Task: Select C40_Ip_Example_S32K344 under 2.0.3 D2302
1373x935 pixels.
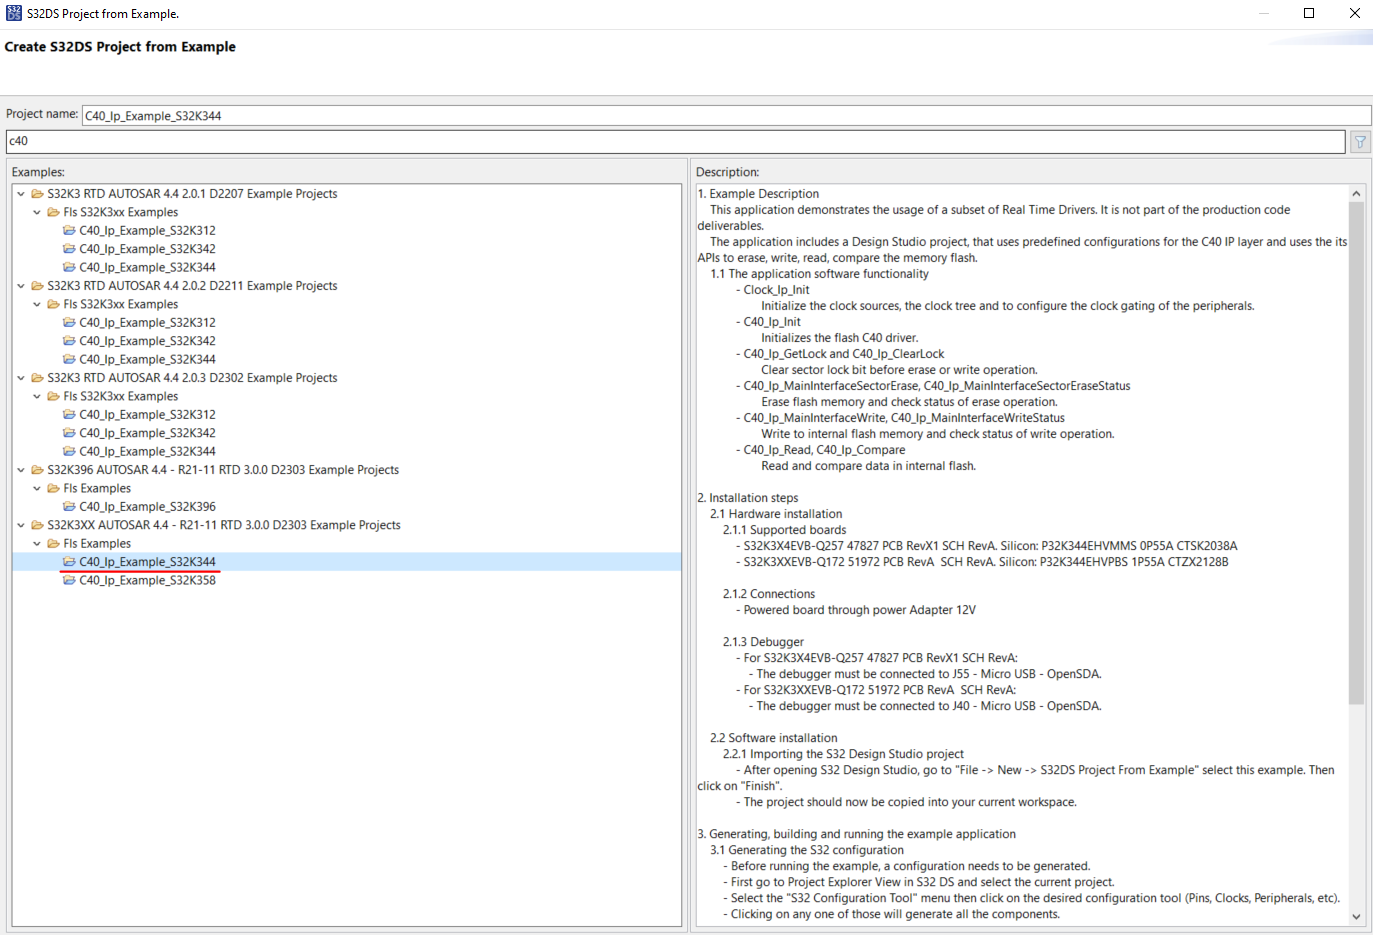Action: click(x=148, y=451)
